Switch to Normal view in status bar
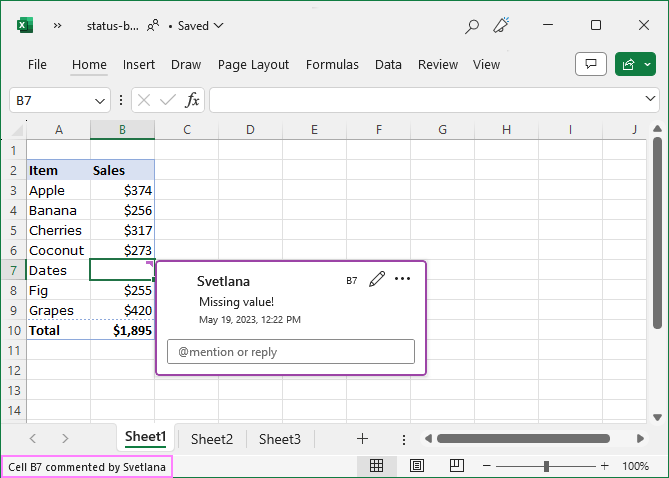 [x=377, y=466]
